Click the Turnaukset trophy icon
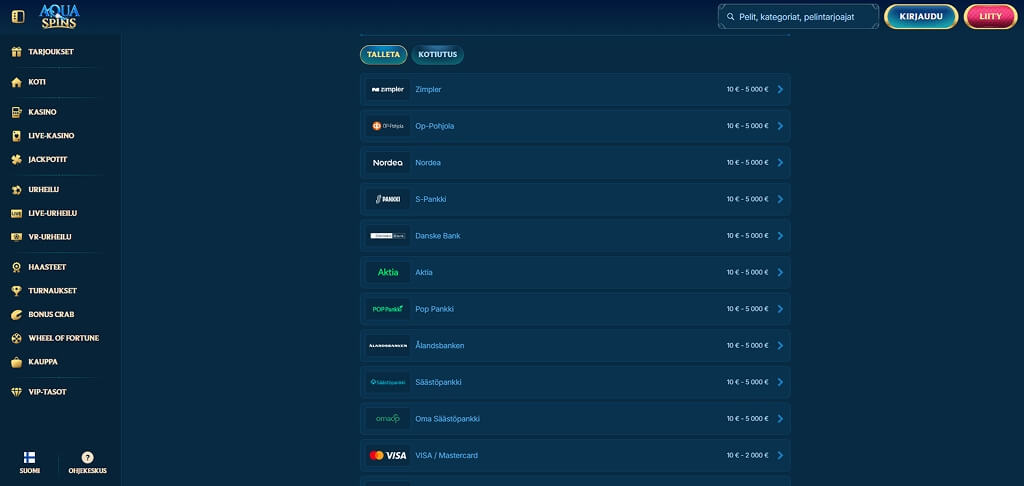 tap(17, 291)
